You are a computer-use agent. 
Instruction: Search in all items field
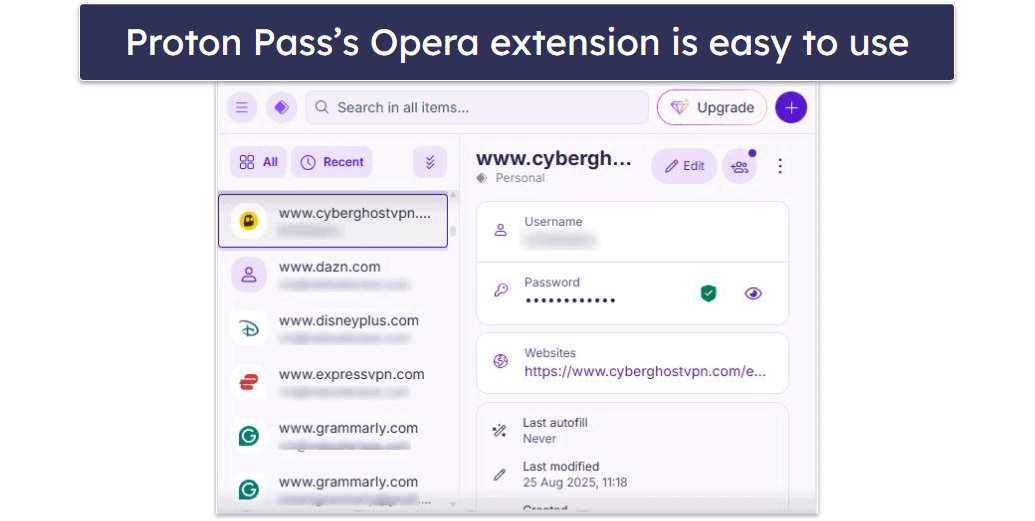(x=477, y=107)
